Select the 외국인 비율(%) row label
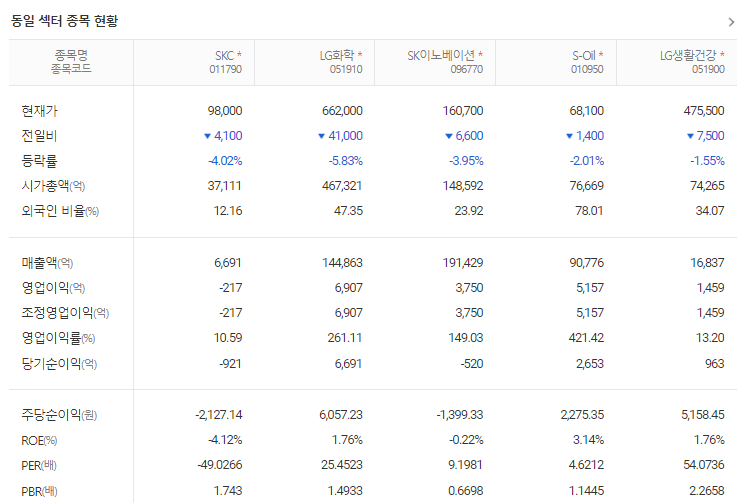746x503 pixels. point(60,211)
